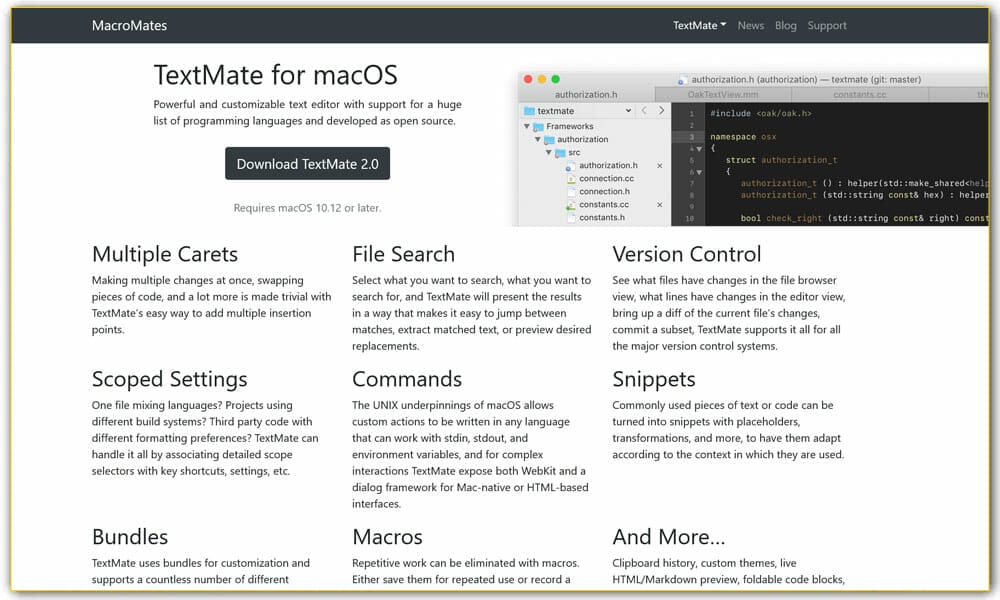Close authorization.h with its × icon
This screenshot has width=1000, height=600.
pos(660,166)
